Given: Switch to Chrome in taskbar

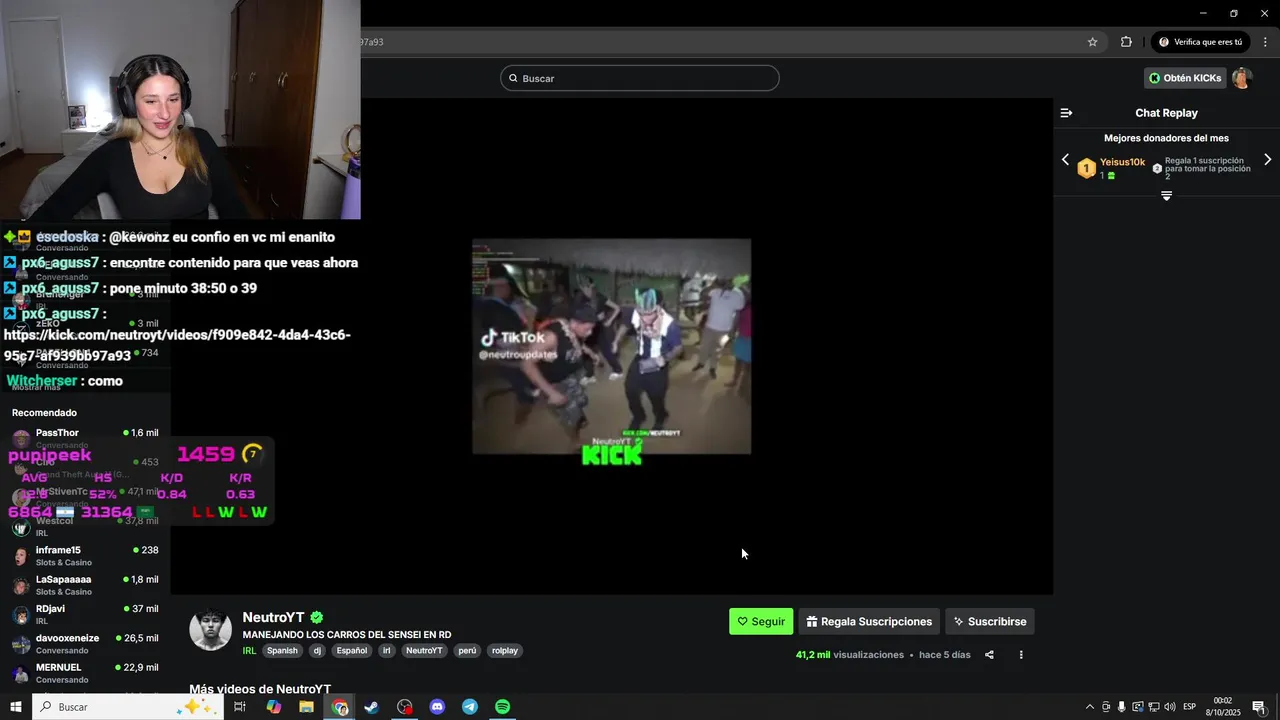Looking at the screenshot, I should click(340, 707).
